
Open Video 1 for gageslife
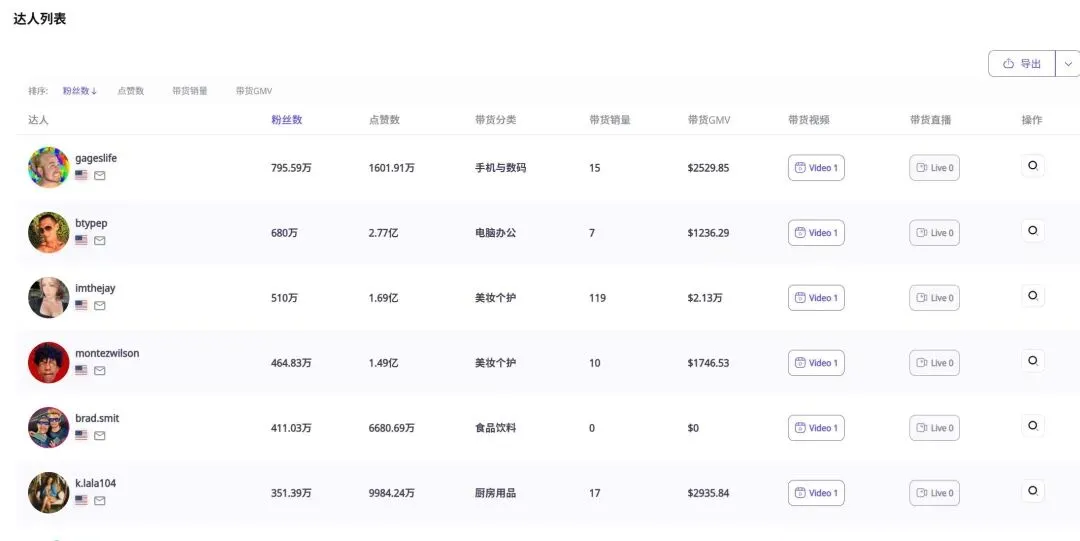point(816,168)
